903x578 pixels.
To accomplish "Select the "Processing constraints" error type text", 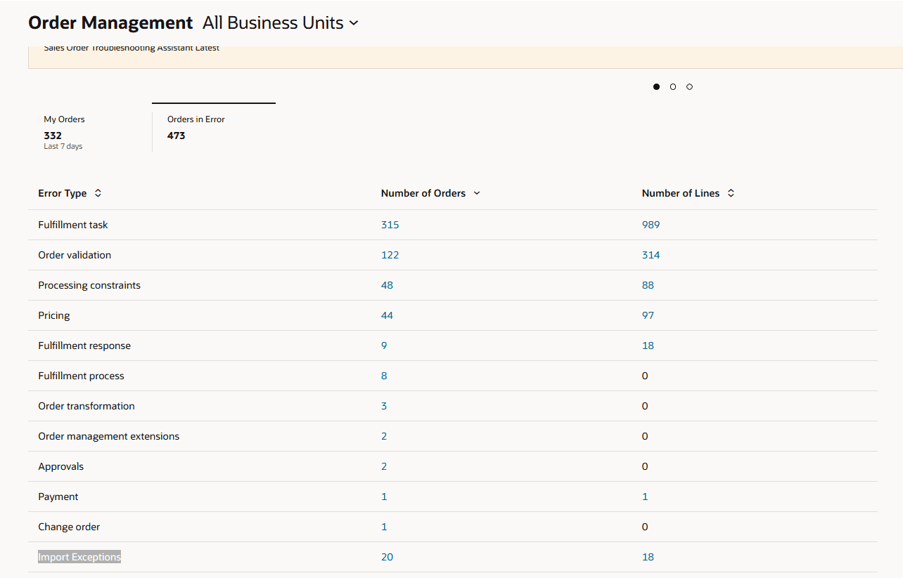I will tap(89, 286).
